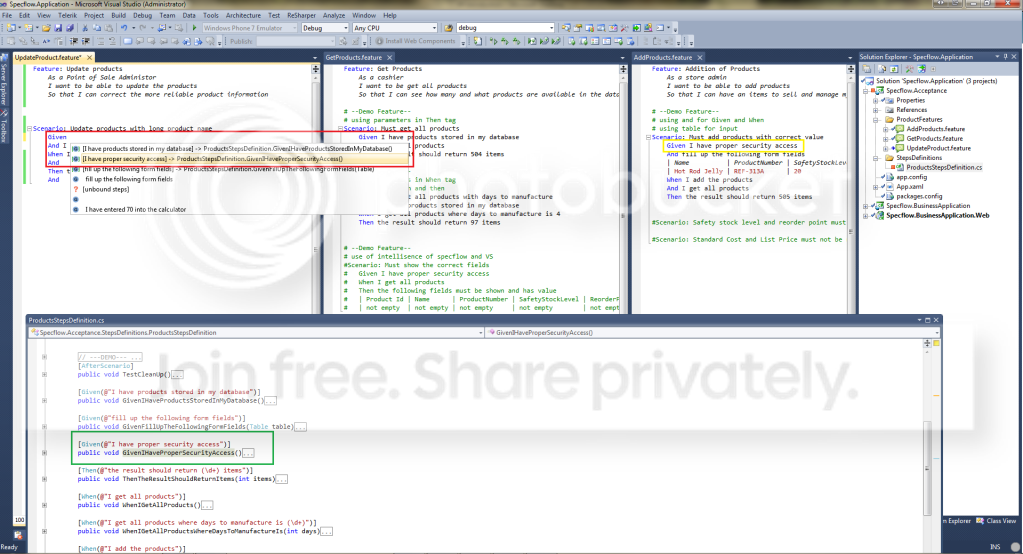Screen dimensions: 1023x554
Task: Select 'I have products stored in my database' suggestion
Action: point(239,149)
